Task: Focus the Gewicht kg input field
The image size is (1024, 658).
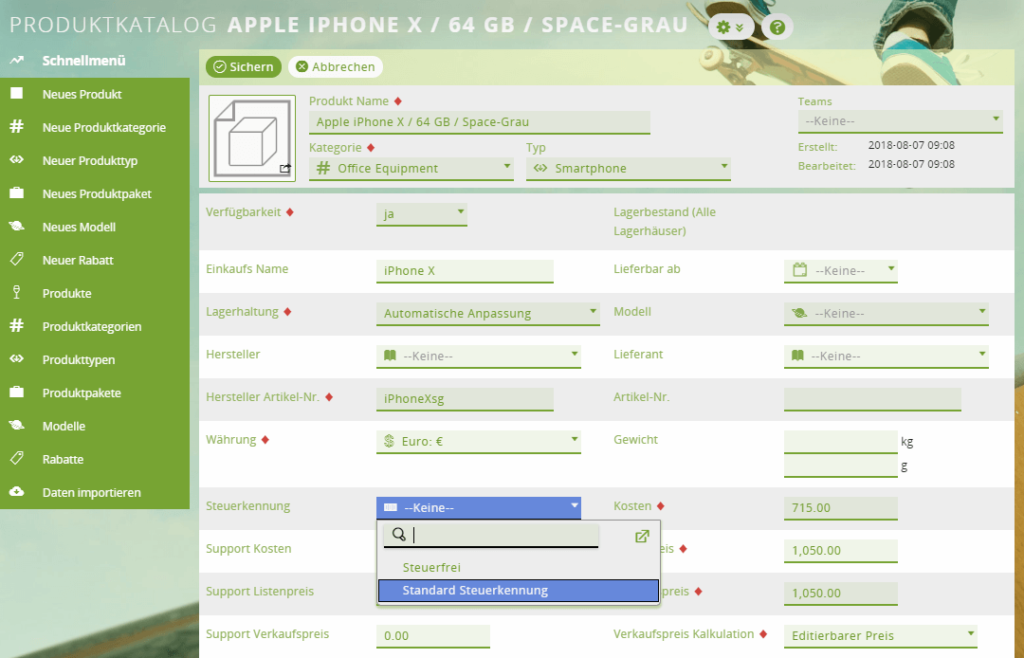Action: click(x=840, y=441)
